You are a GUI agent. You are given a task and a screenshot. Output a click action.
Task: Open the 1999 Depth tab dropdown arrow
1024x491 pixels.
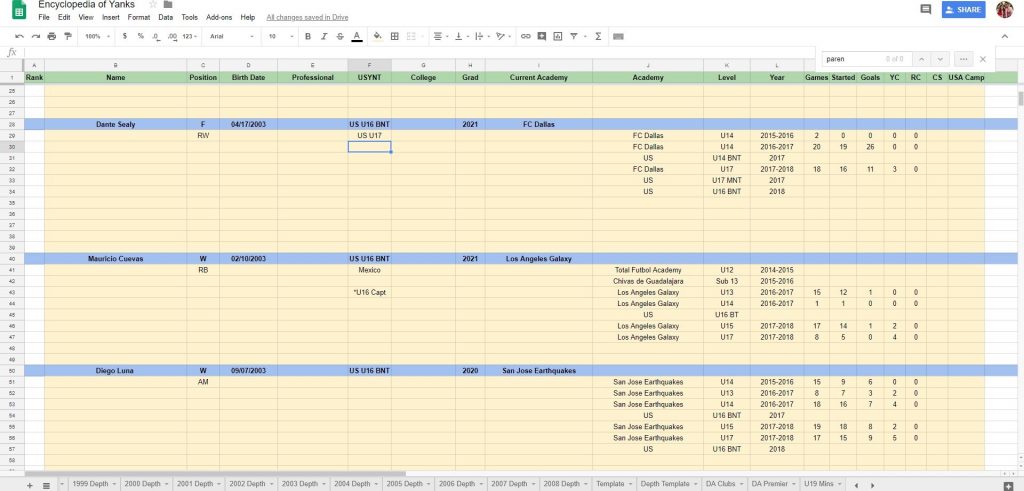tap(114, 484)
